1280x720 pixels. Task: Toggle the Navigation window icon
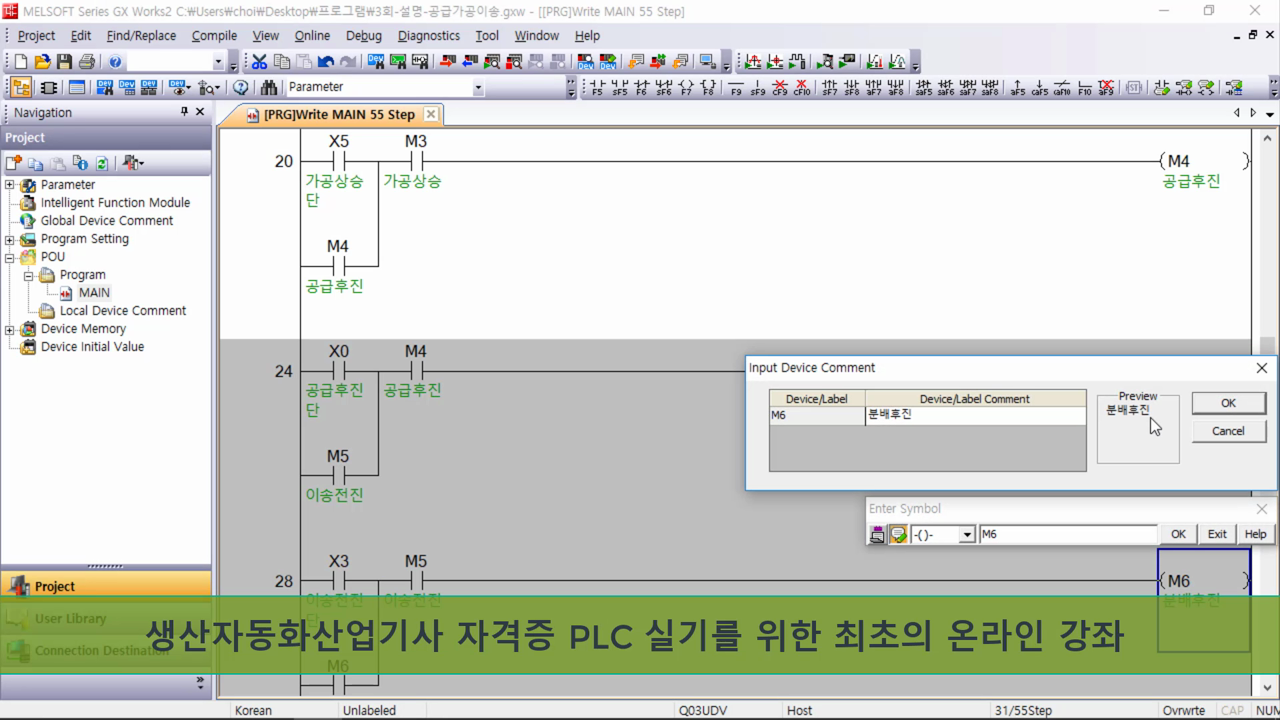[x=21, y=87]
